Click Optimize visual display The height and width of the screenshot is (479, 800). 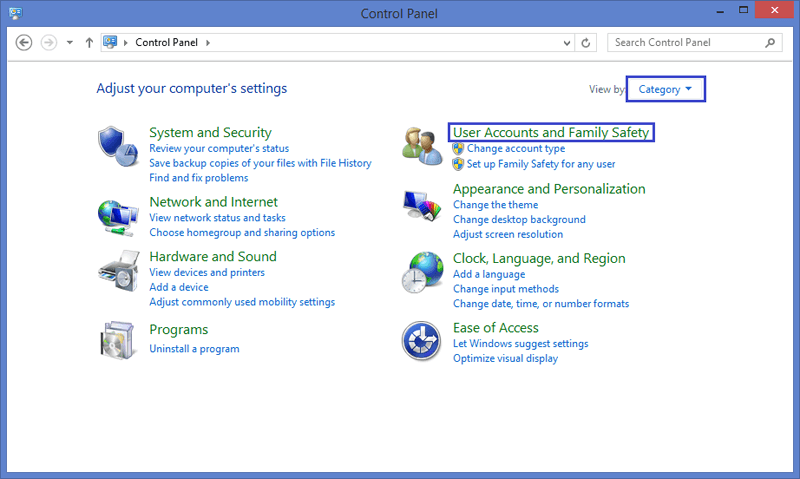(x=505, y=359)
